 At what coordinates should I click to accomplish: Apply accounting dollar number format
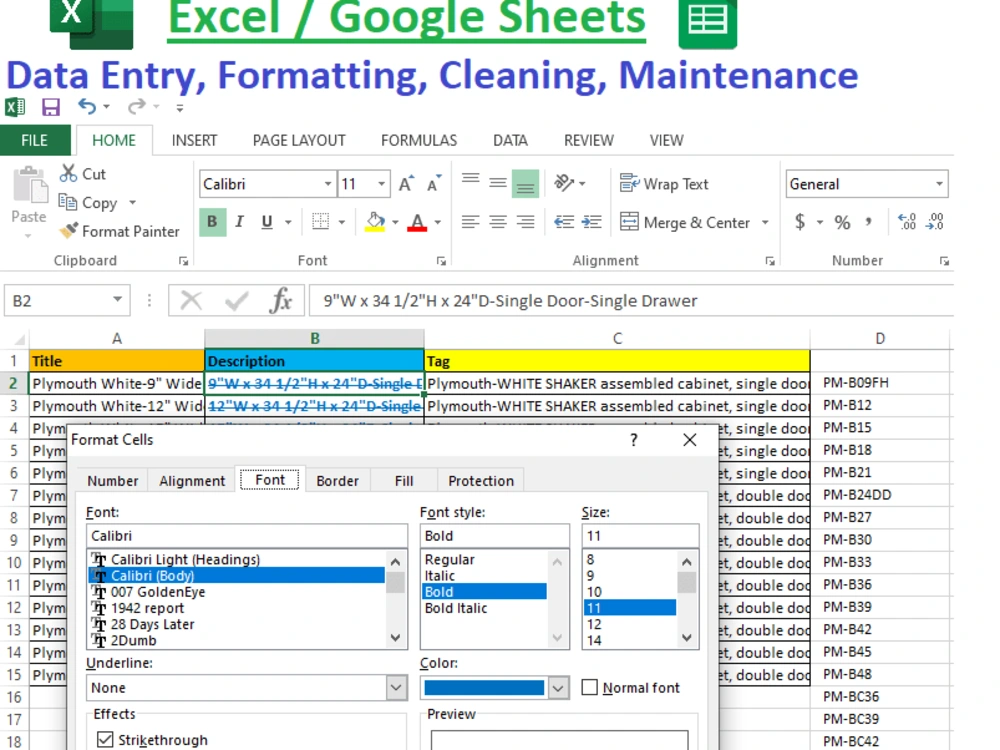pyautogui.click(x=800, y=222)
